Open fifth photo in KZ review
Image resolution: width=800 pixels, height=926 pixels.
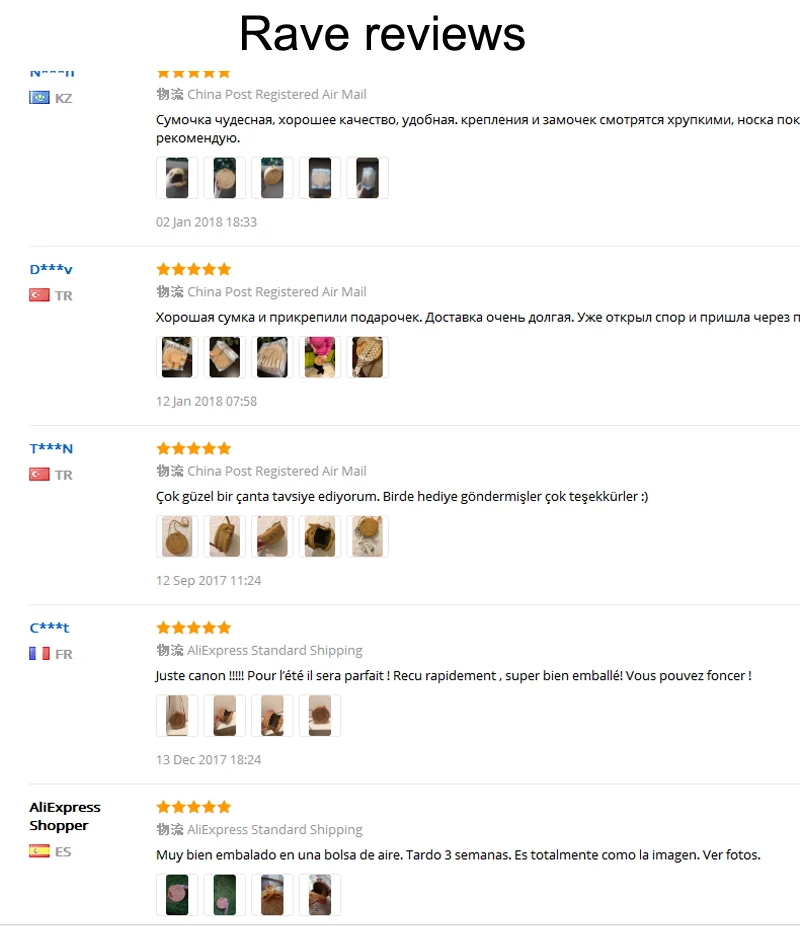tap(367, 178)
